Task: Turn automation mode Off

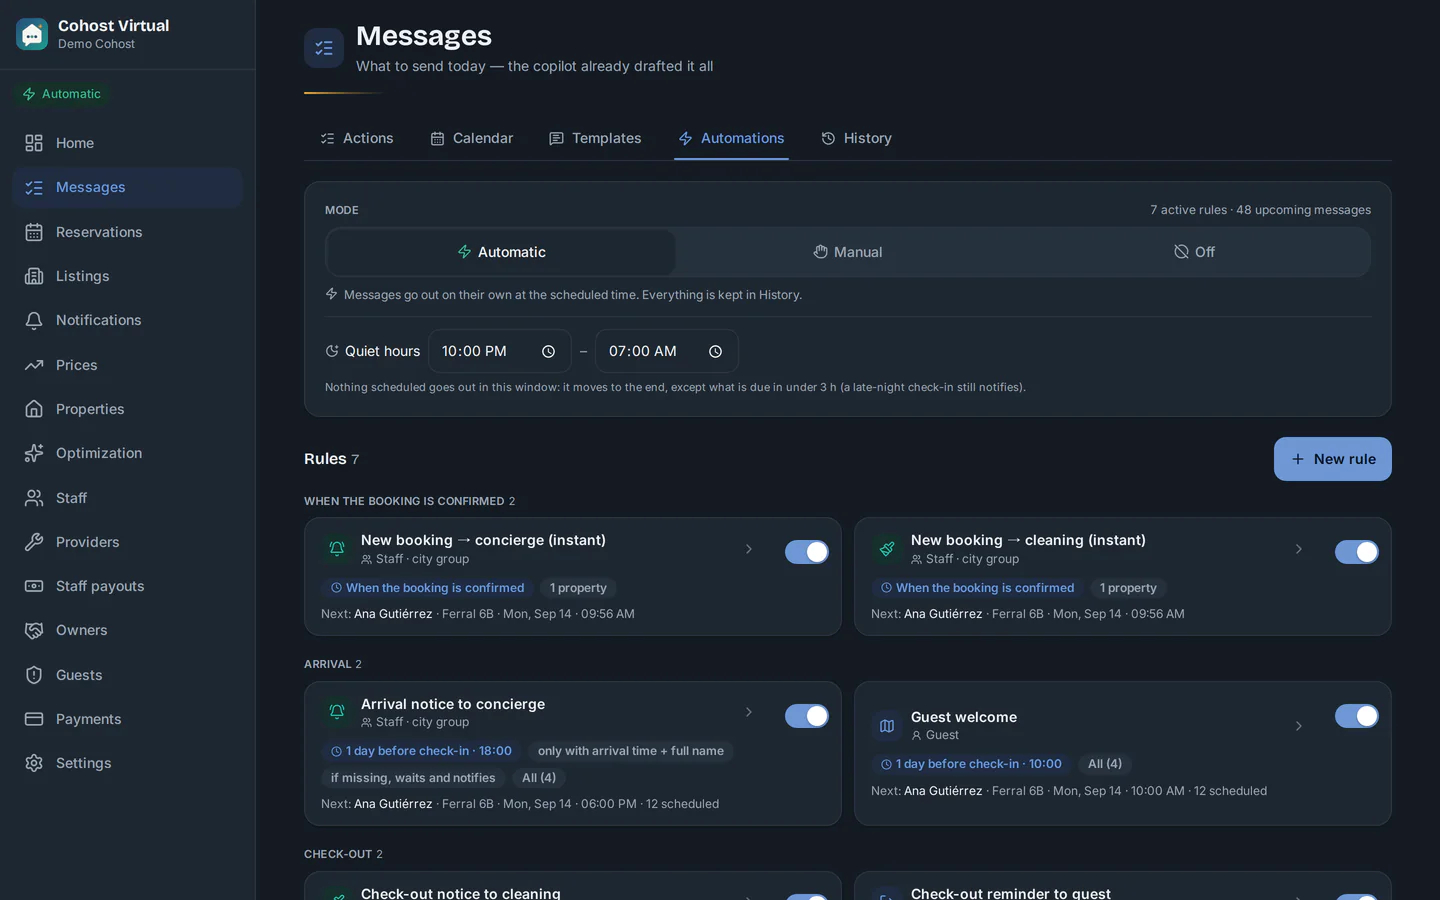Action: tap(1194, 252)
